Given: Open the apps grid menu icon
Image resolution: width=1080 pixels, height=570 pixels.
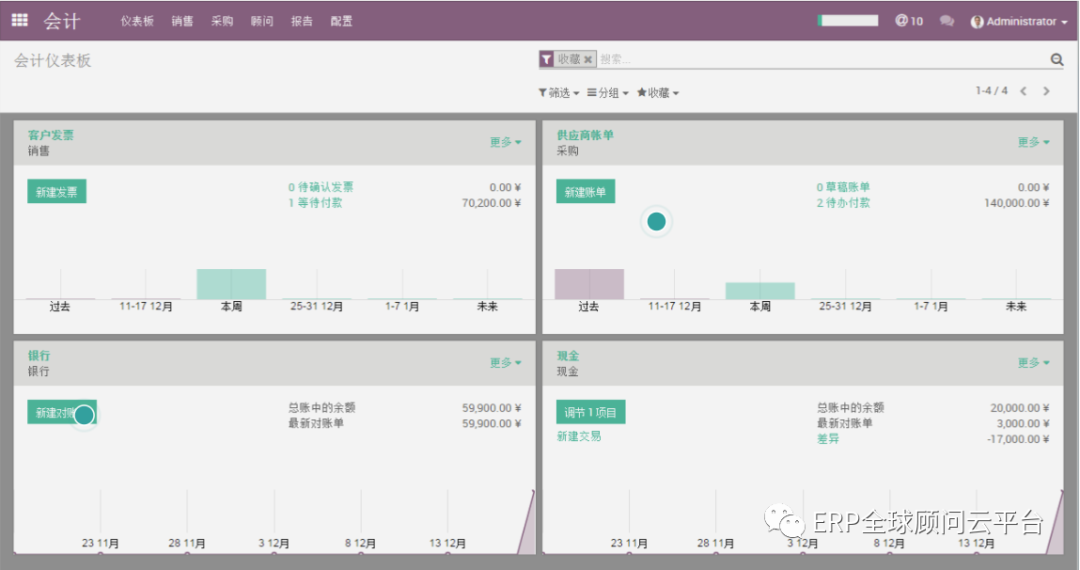Looking at the screenshot, I should [20, 20].
